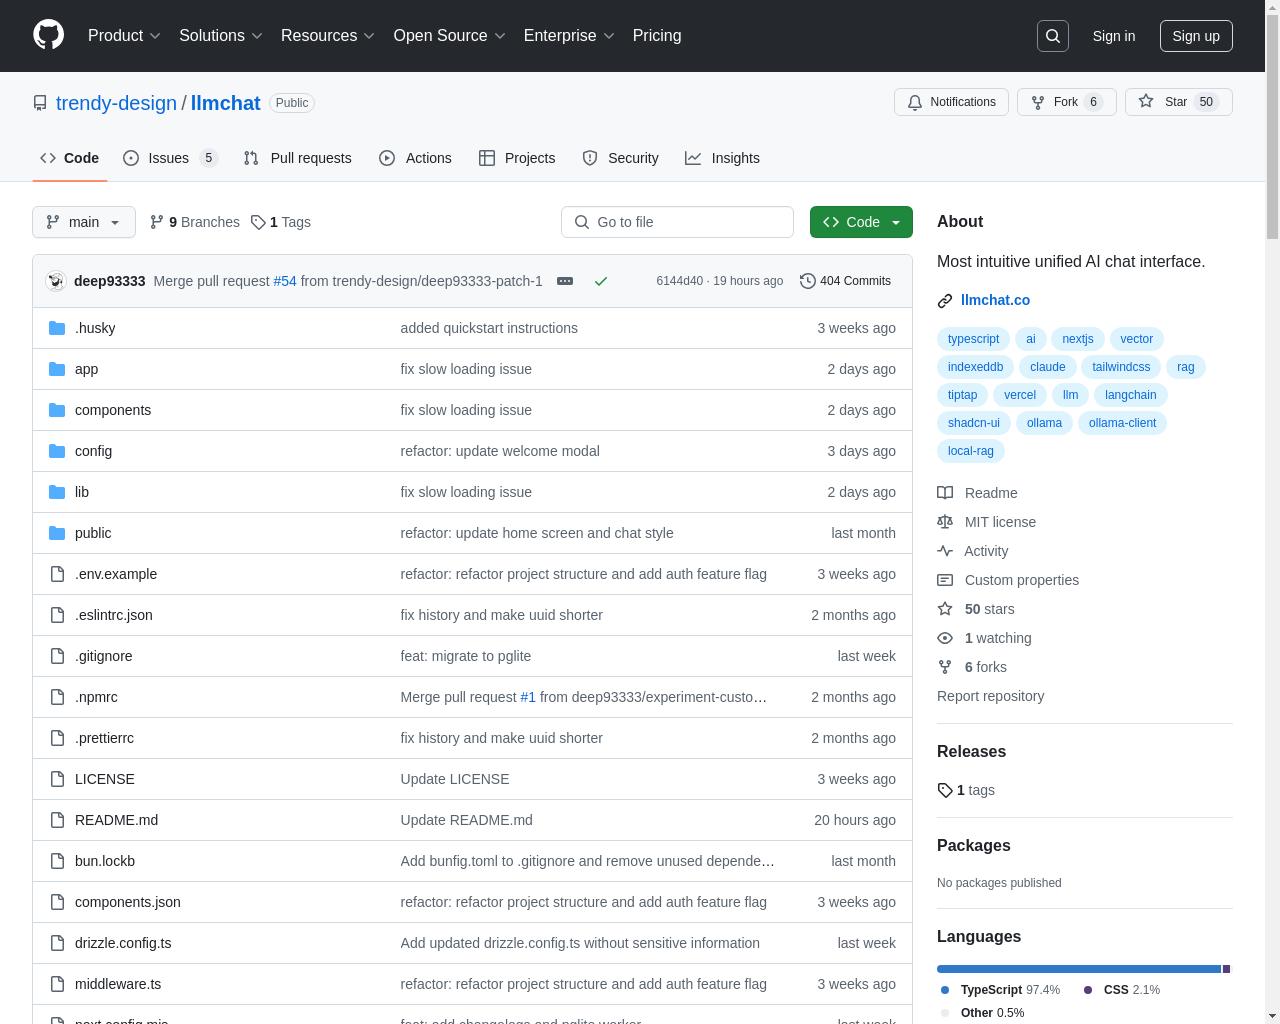
Task: Select the Security tab
Action: coord(620,158)
